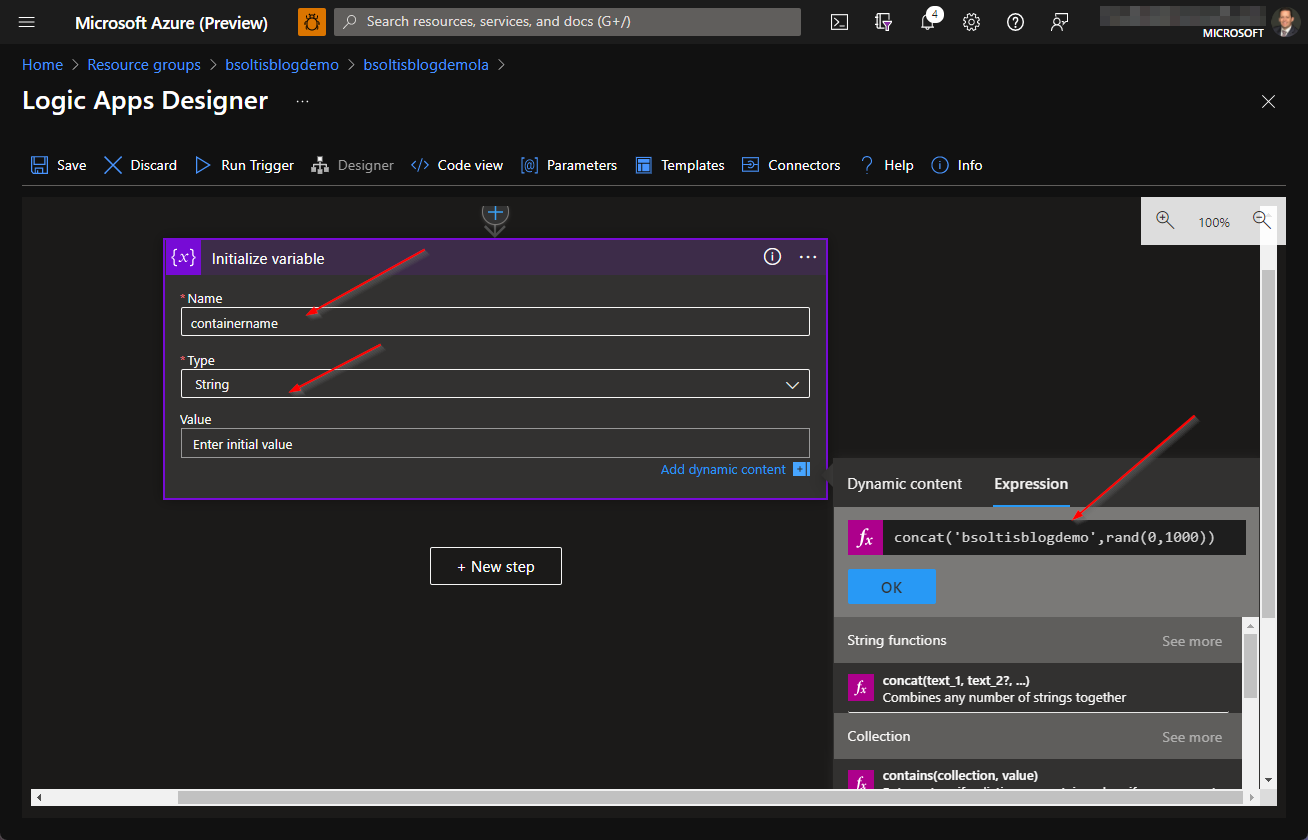Expand the Type dropdown showing String
Screen dimensions: 1308x840
click(x=495, y=384)
